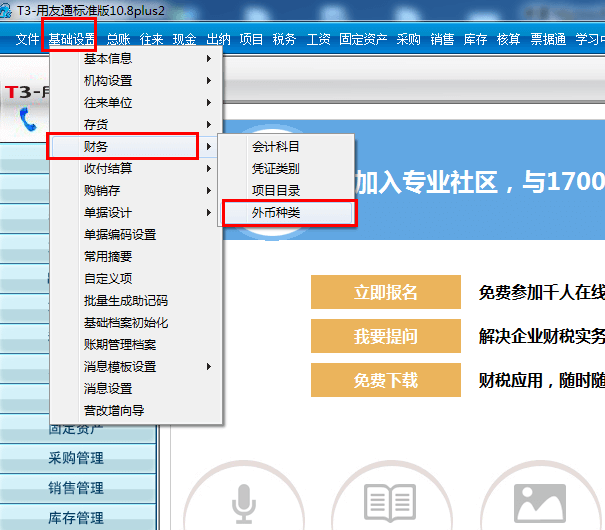Screen dimensions: 605x530
Task: Open the 总账 menu in menu bar
Action: [x=118, y=39]
